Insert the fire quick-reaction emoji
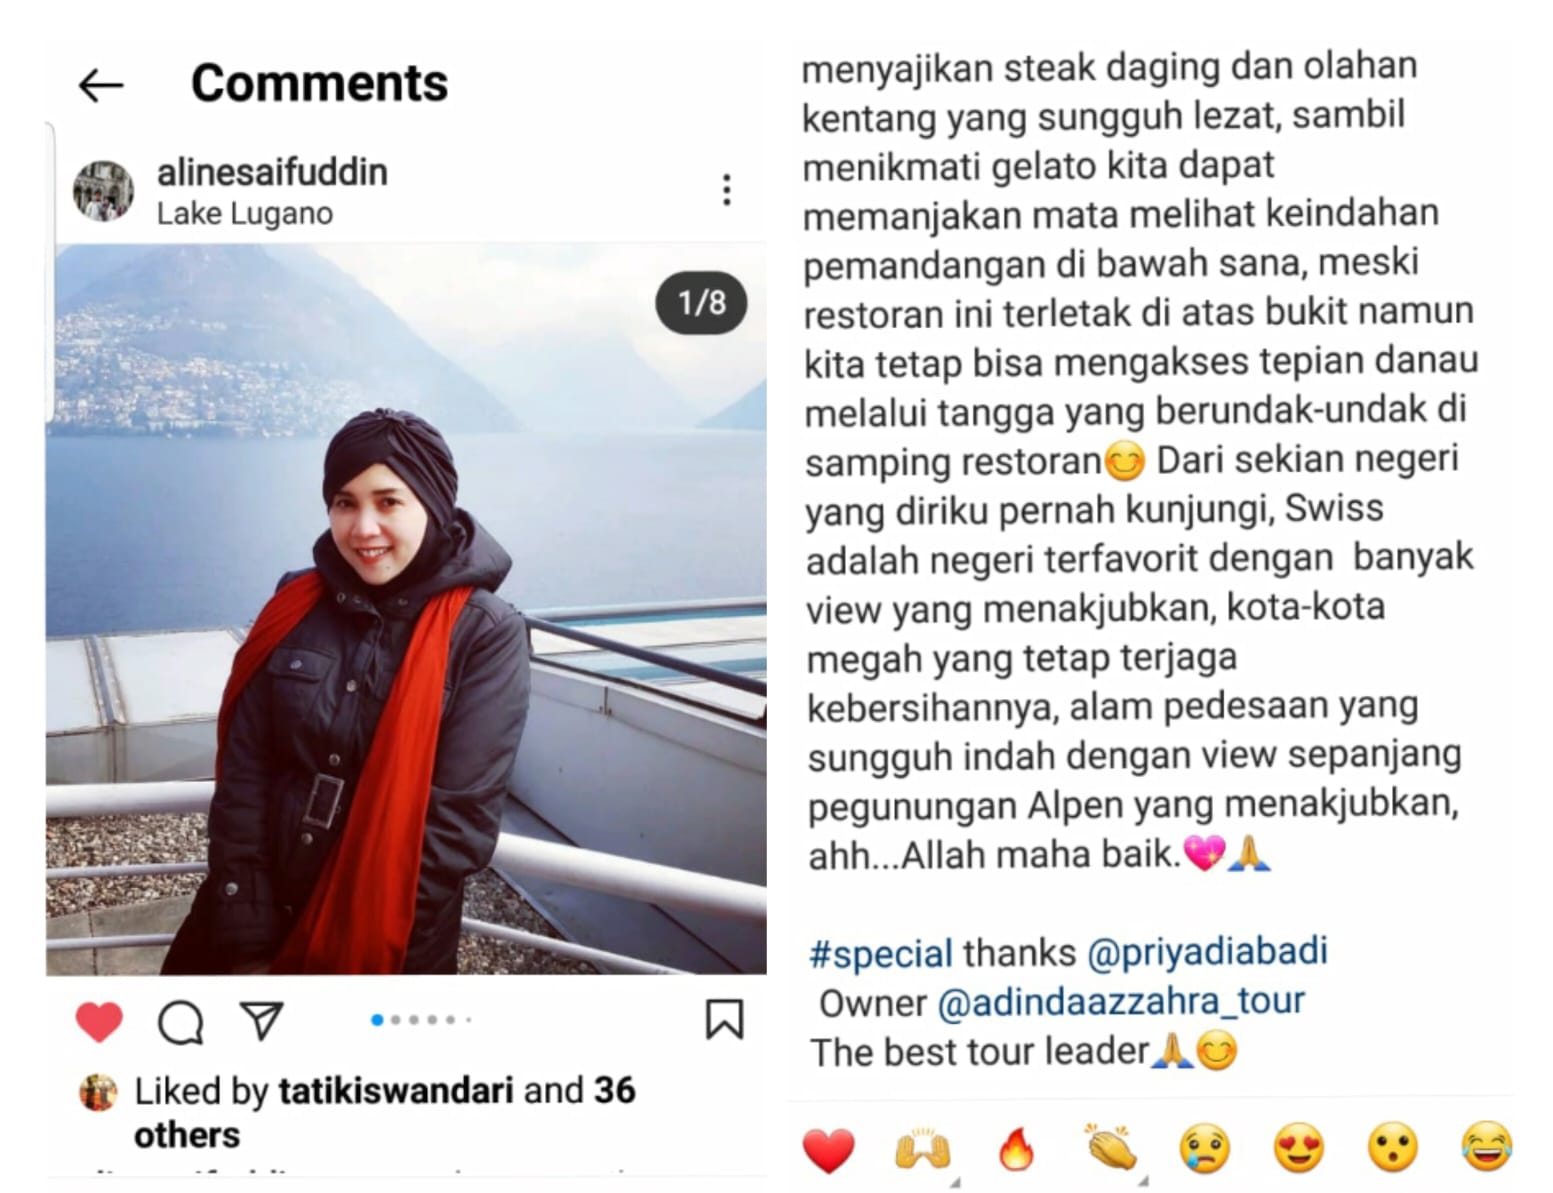The image size is (1553, 1193). (1016, 1148)
